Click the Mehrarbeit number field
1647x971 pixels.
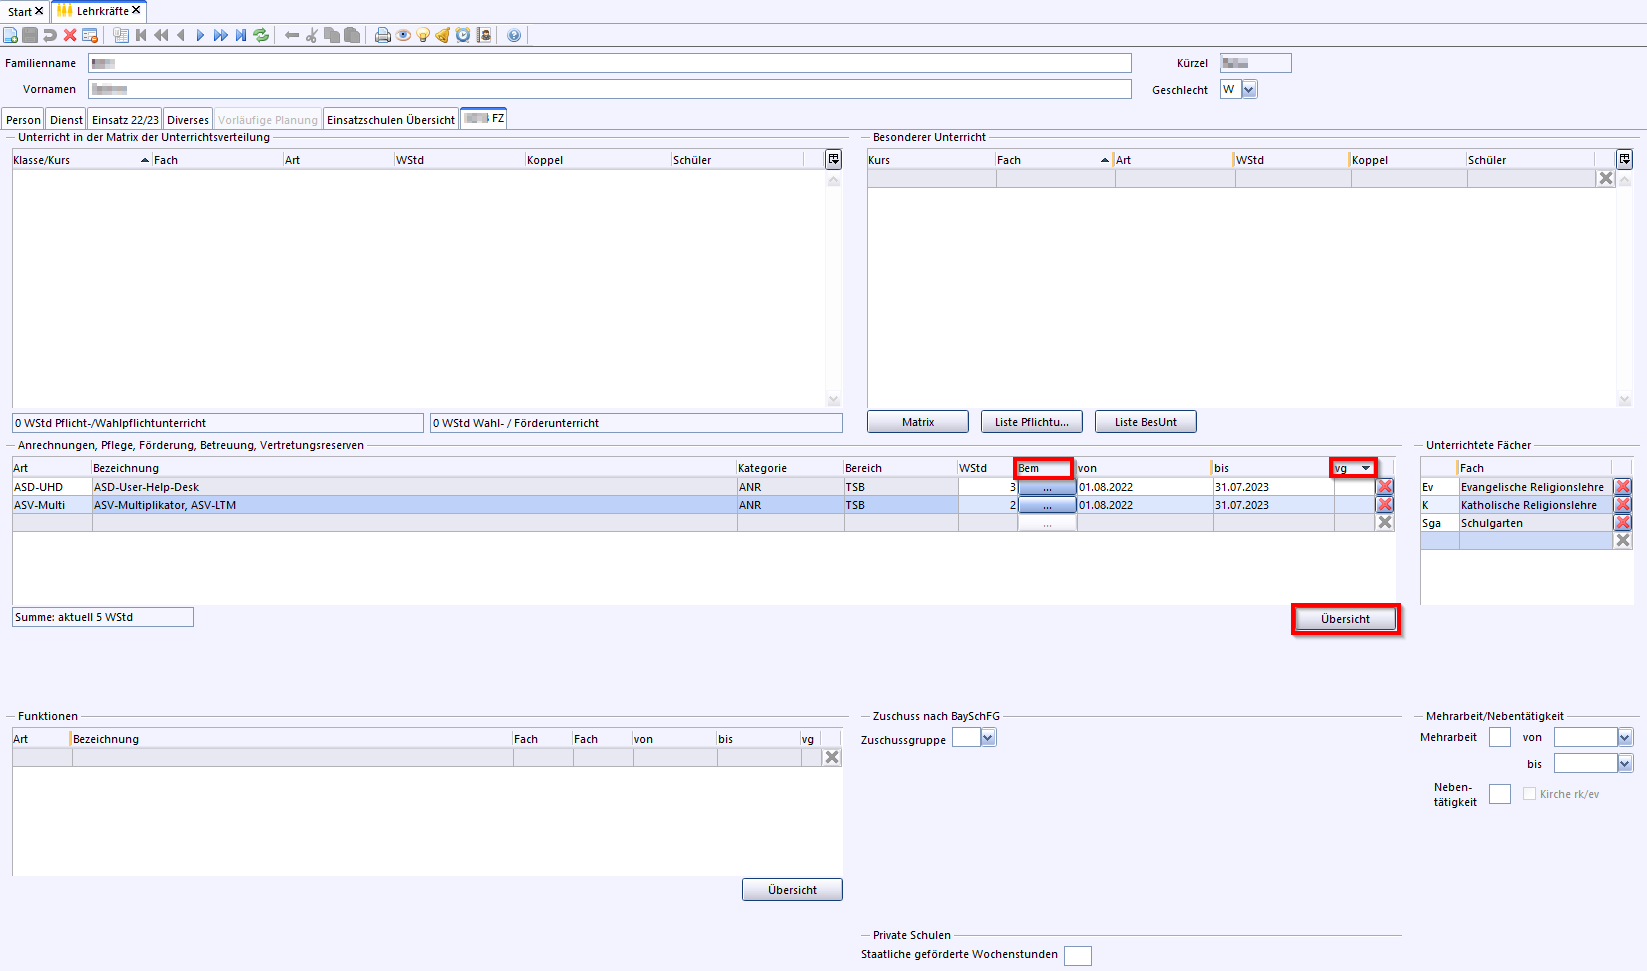pyautogui.click(x=1500, y=738)
